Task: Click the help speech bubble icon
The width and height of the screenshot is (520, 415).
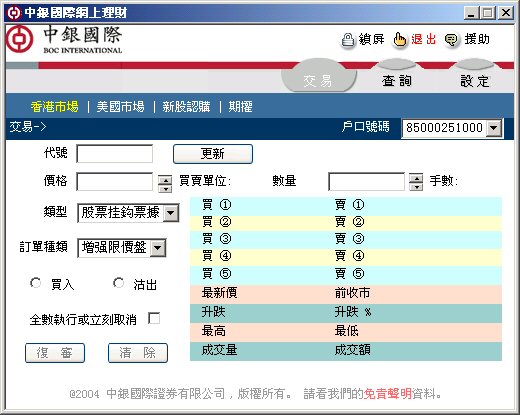Action: point(451,40)
